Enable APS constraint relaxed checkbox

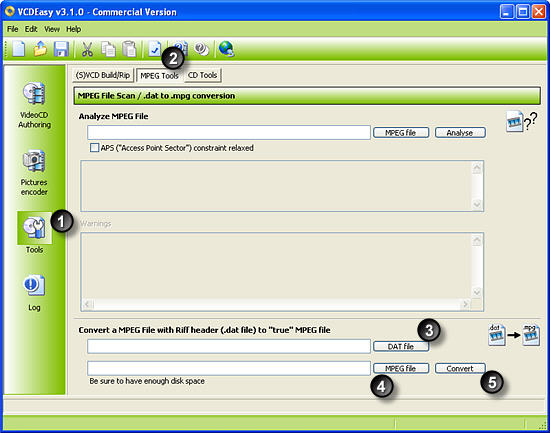94,148
